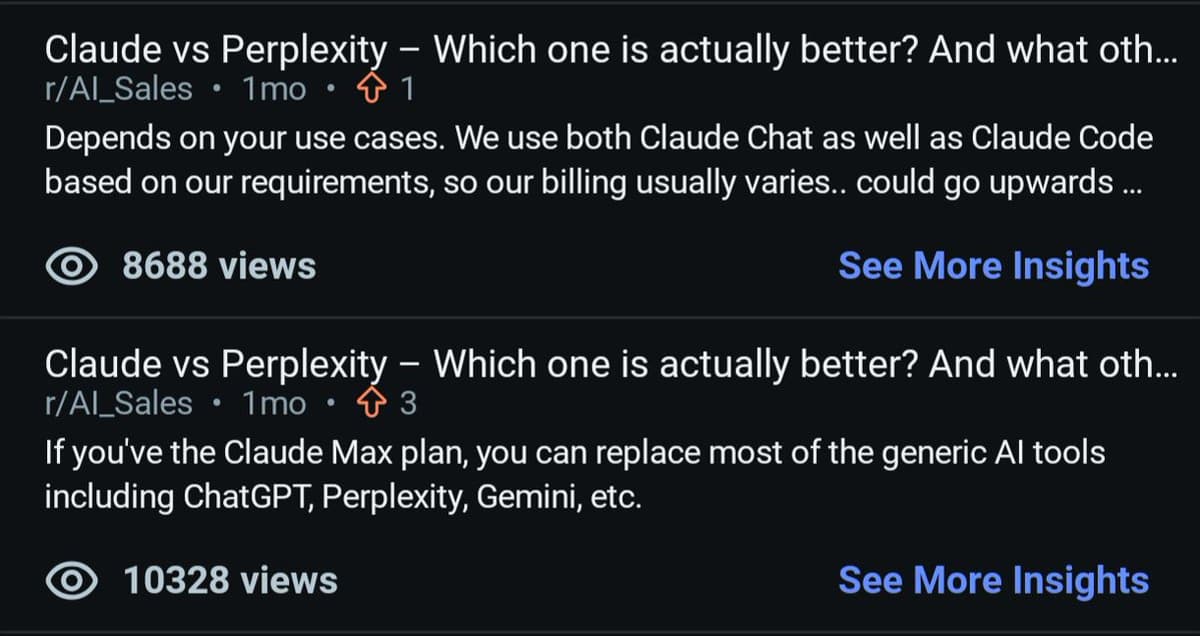Click the upvote count number 3
Viewport: 1200px width, 636px height.
[407, 404]
